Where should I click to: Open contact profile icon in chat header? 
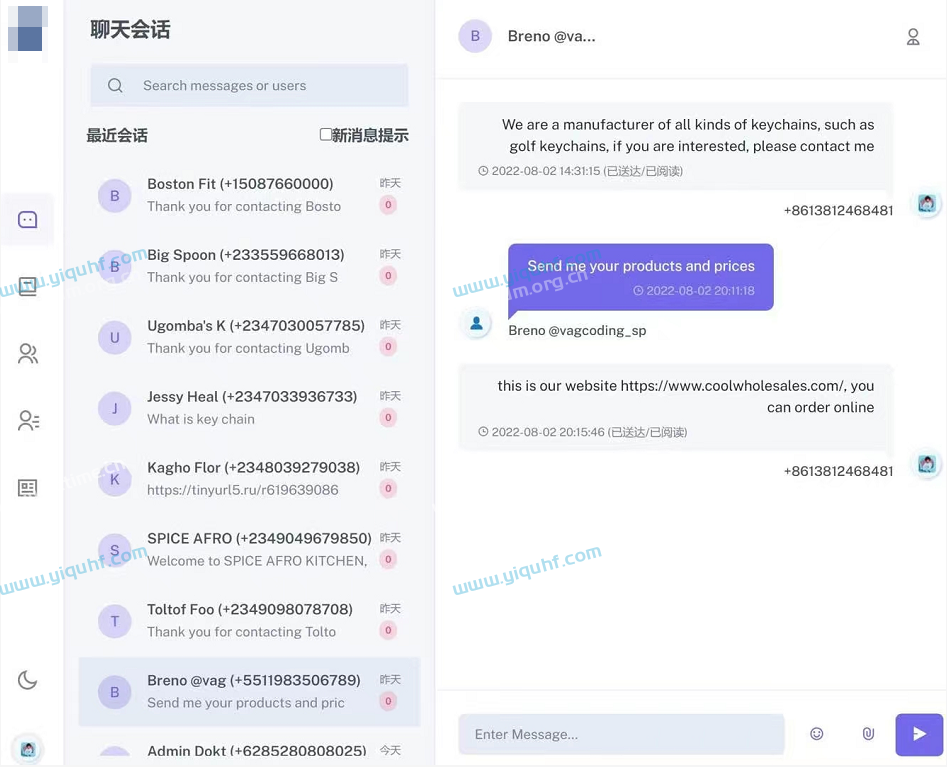[913, 37]
